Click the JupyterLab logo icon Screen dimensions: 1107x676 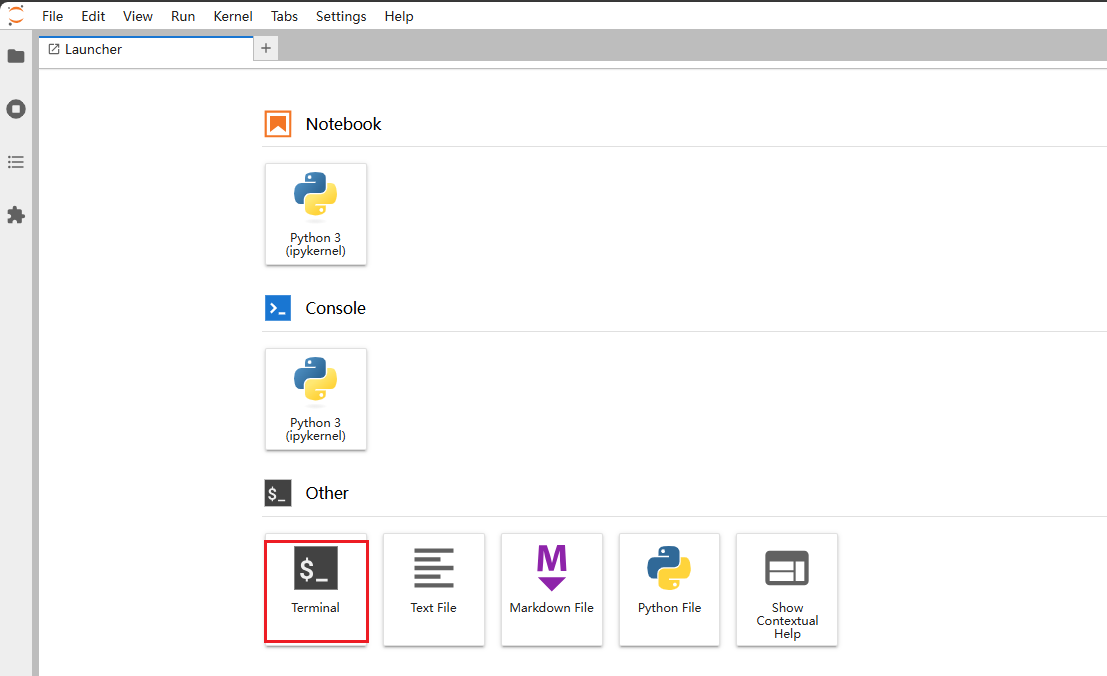coord(16,16)
